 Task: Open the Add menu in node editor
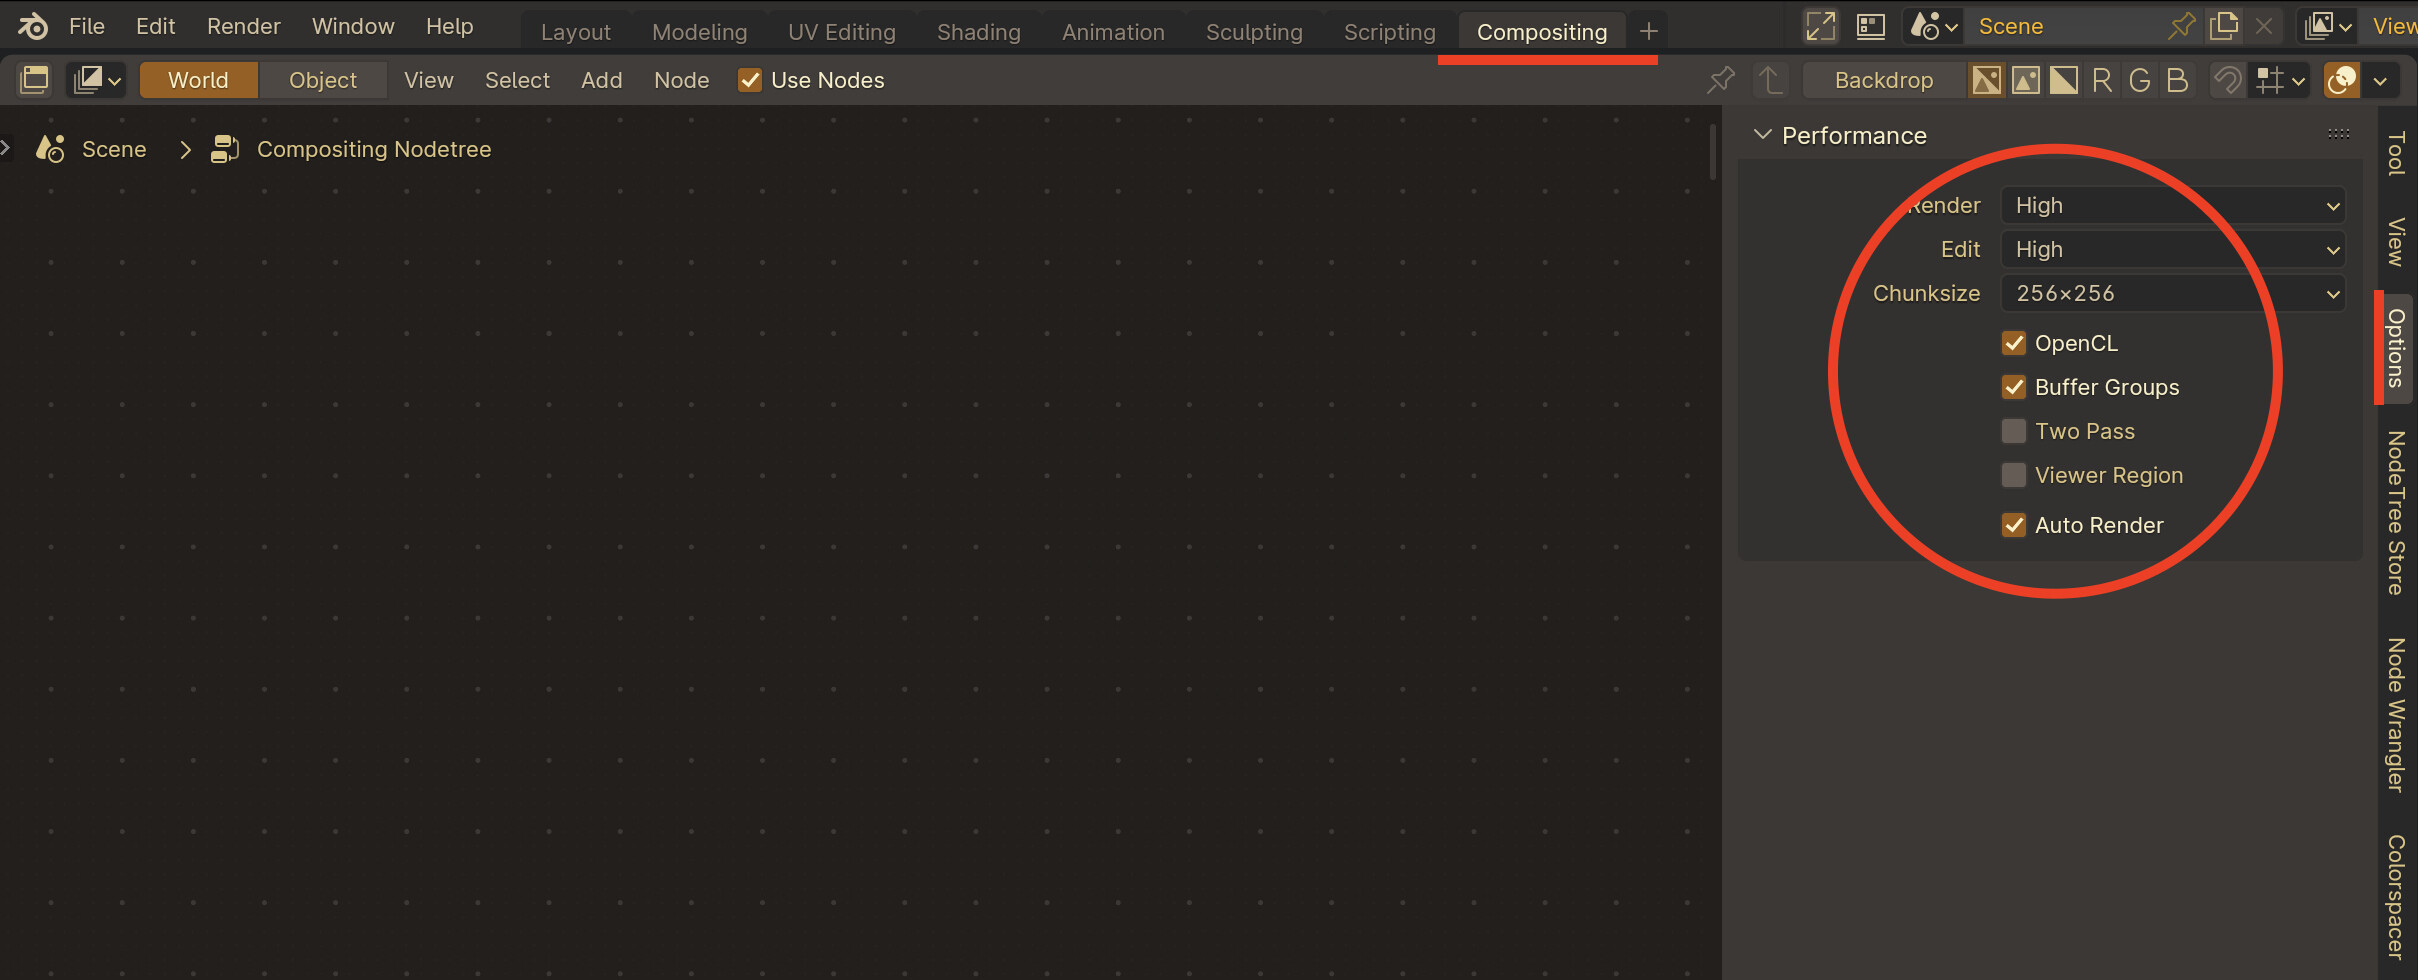[601, 80]
